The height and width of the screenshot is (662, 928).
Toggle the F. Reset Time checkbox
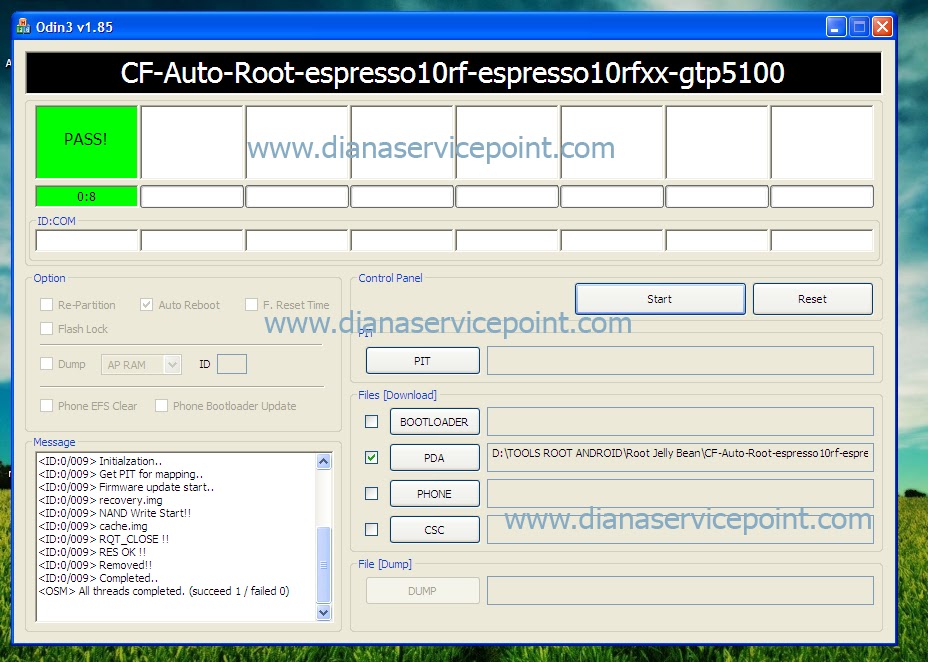tap(251, 305)
